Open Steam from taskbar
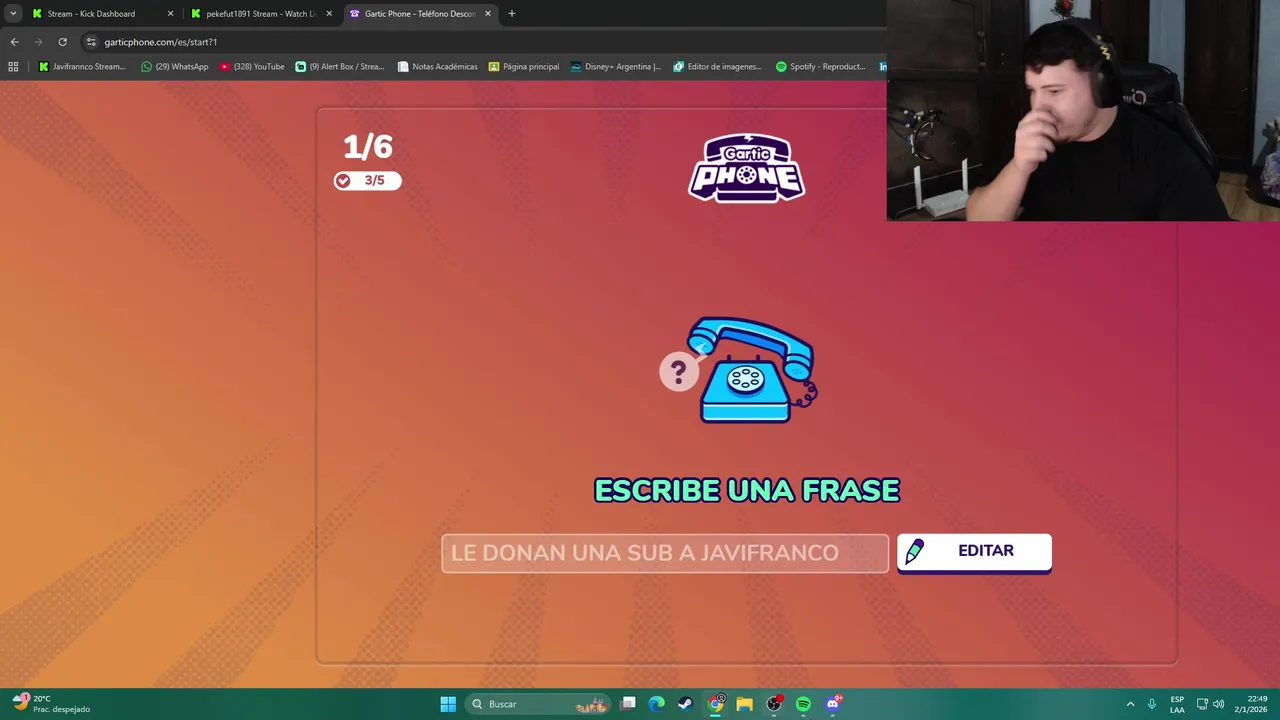This screenshot has height=720, width=1280. [x=685, y=704]
